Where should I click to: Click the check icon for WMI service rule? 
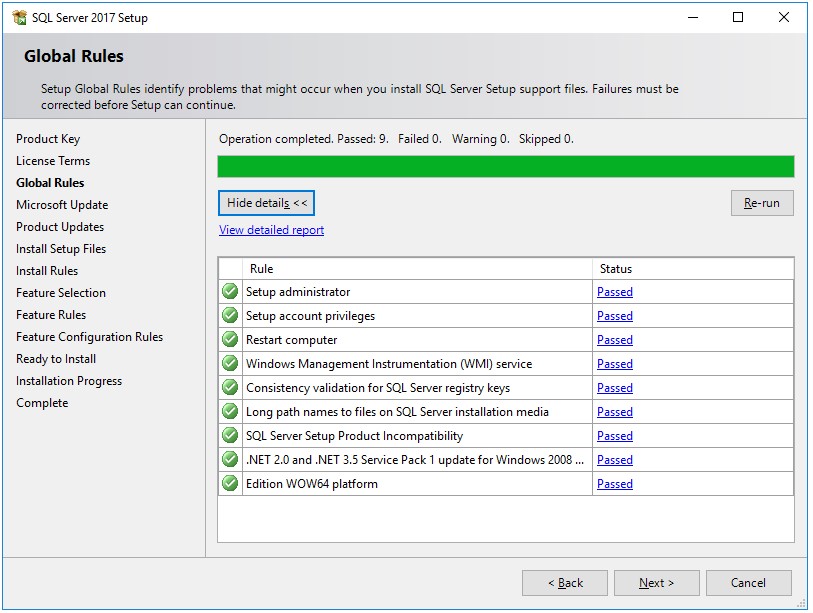click(x=230, y=364)
